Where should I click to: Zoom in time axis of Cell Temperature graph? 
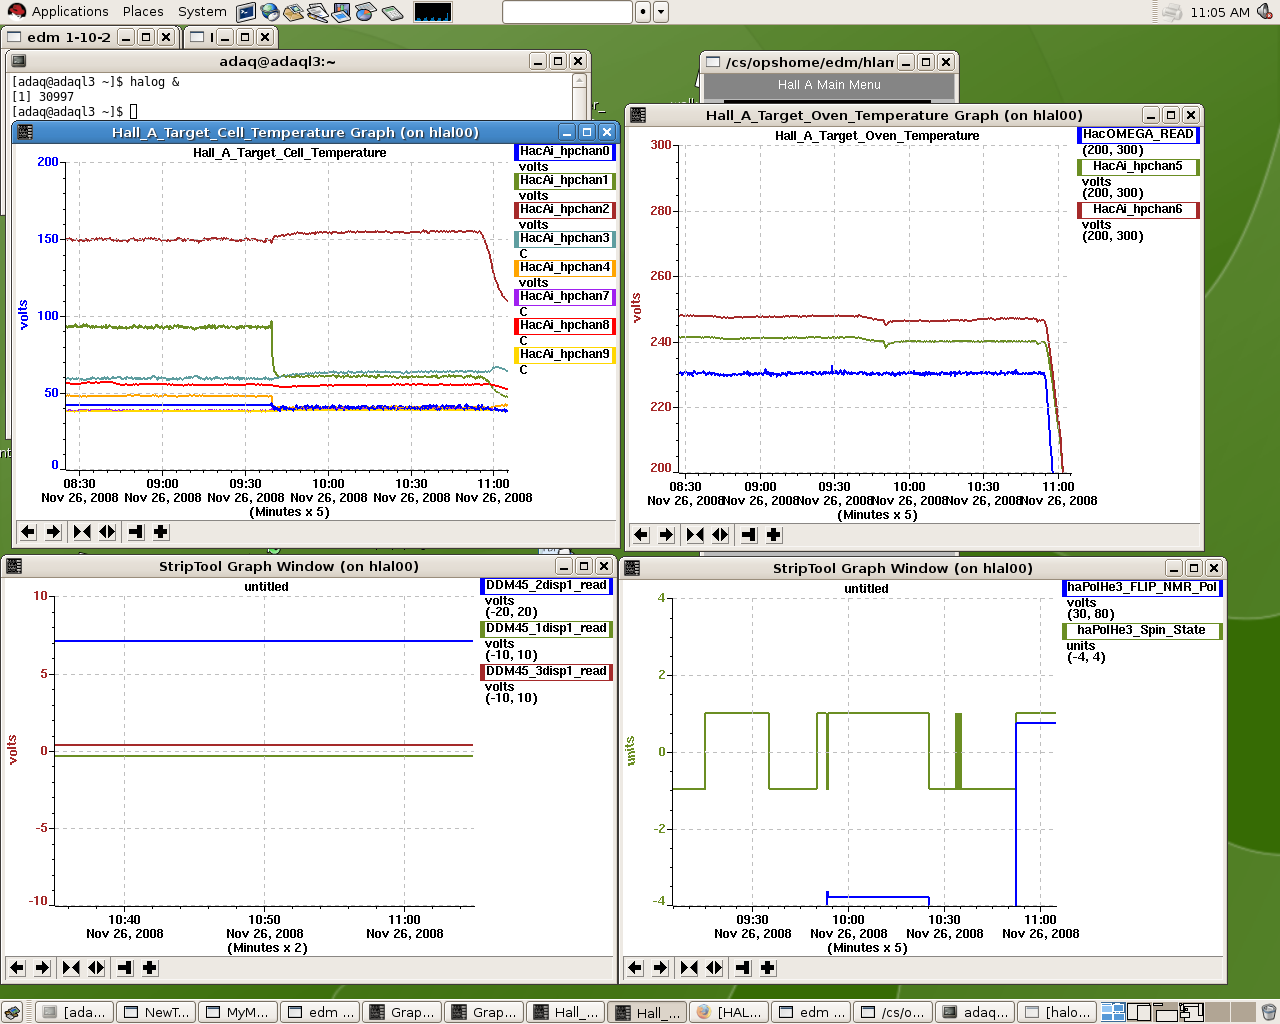point(82,532)
